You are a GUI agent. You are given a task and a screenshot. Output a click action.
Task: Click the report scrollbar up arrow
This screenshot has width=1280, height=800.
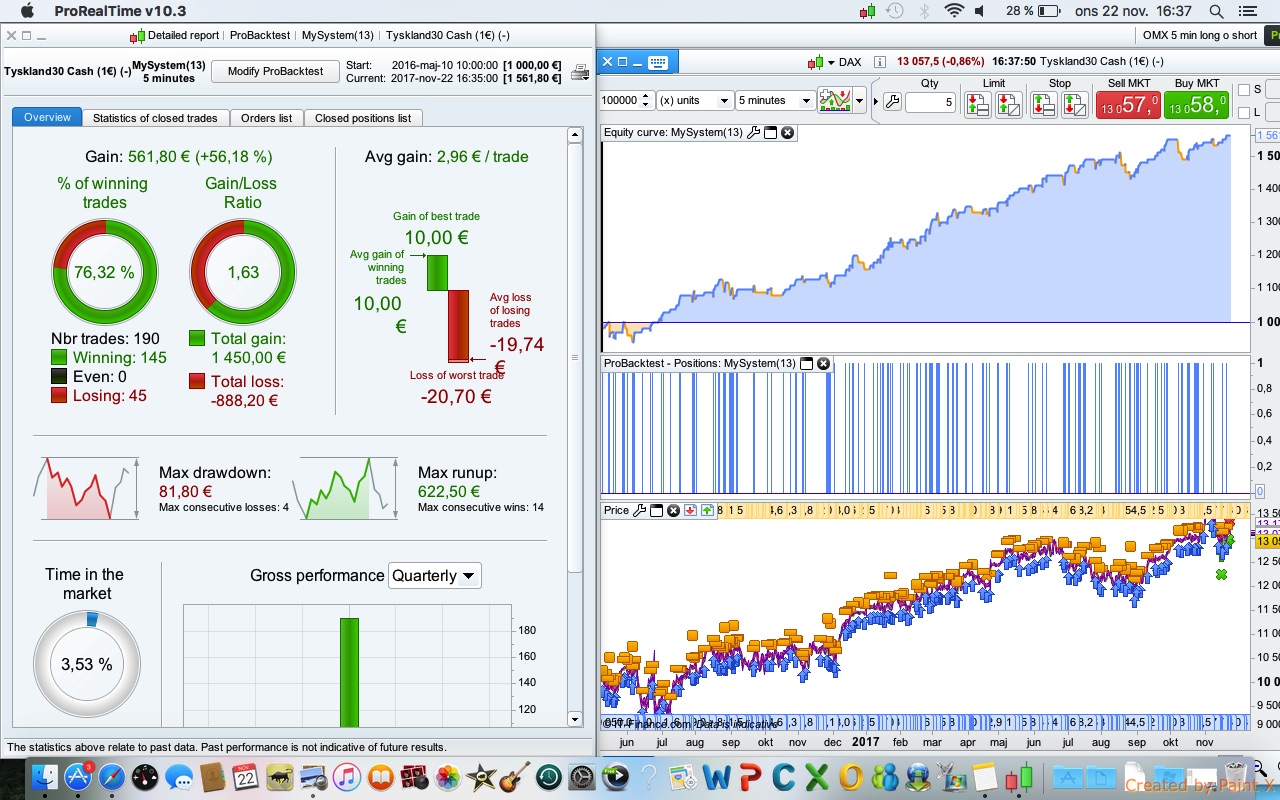574,135
